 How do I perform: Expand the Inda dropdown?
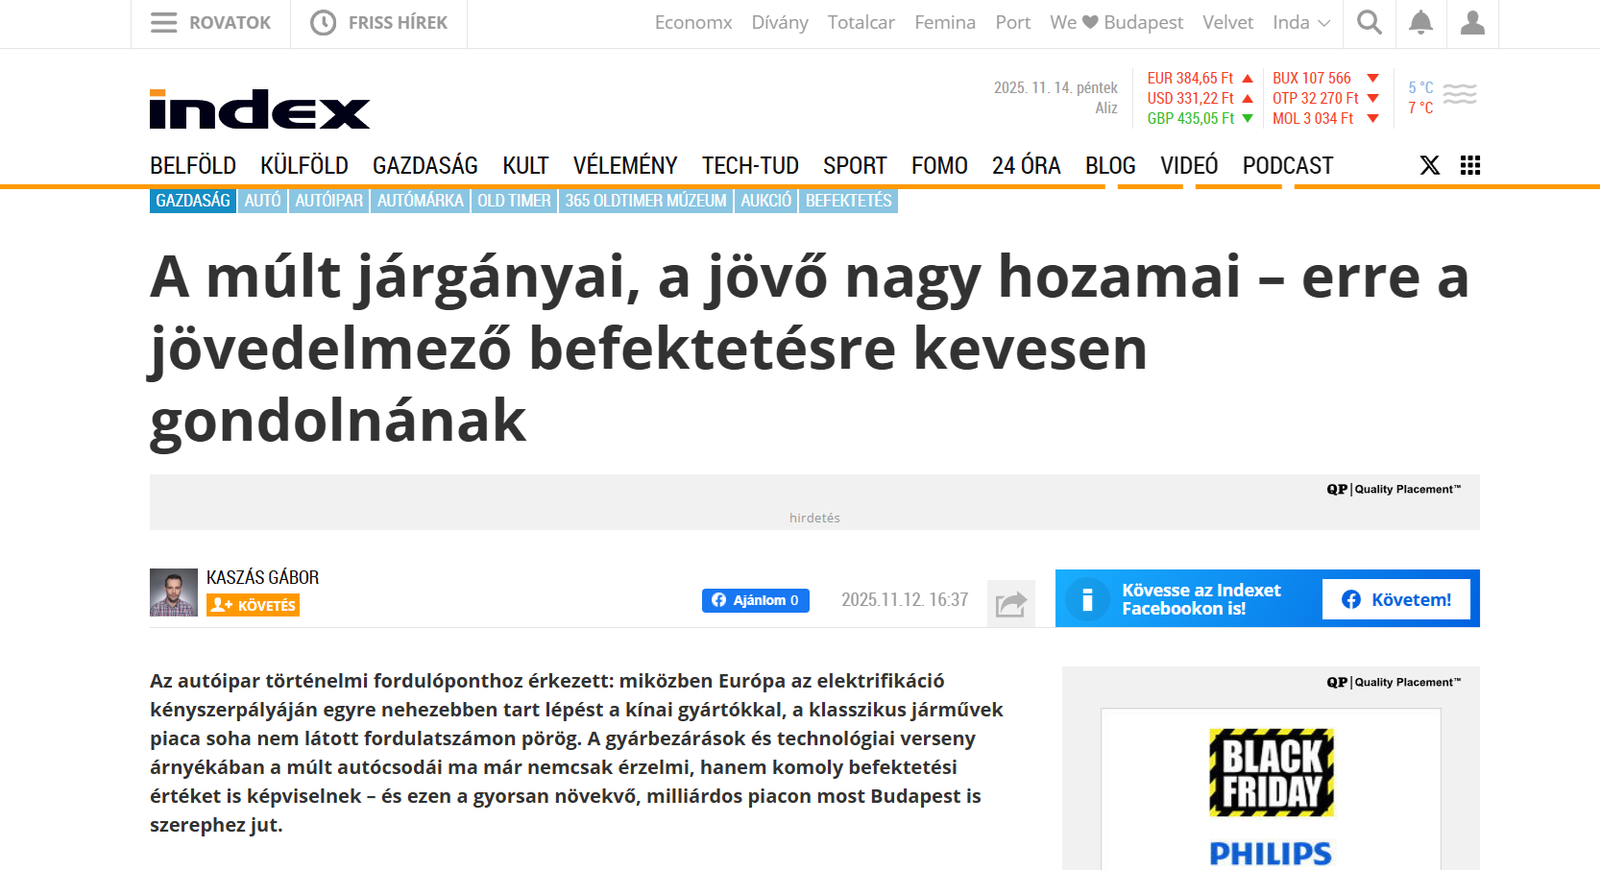(x=1300, y=22)
